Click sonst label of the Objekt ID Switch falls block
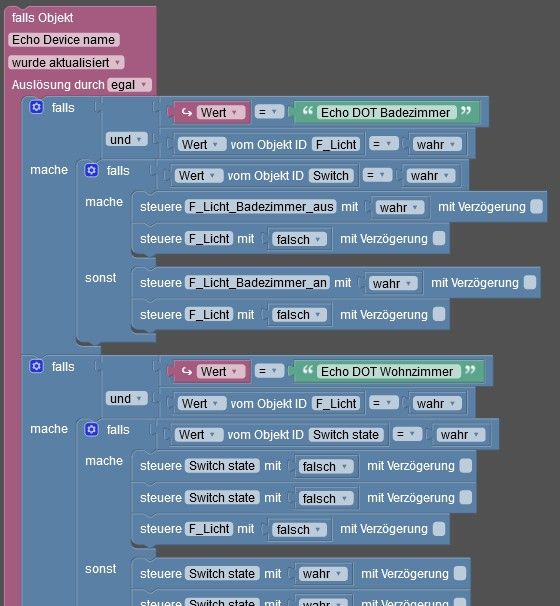 pos(100,277)
